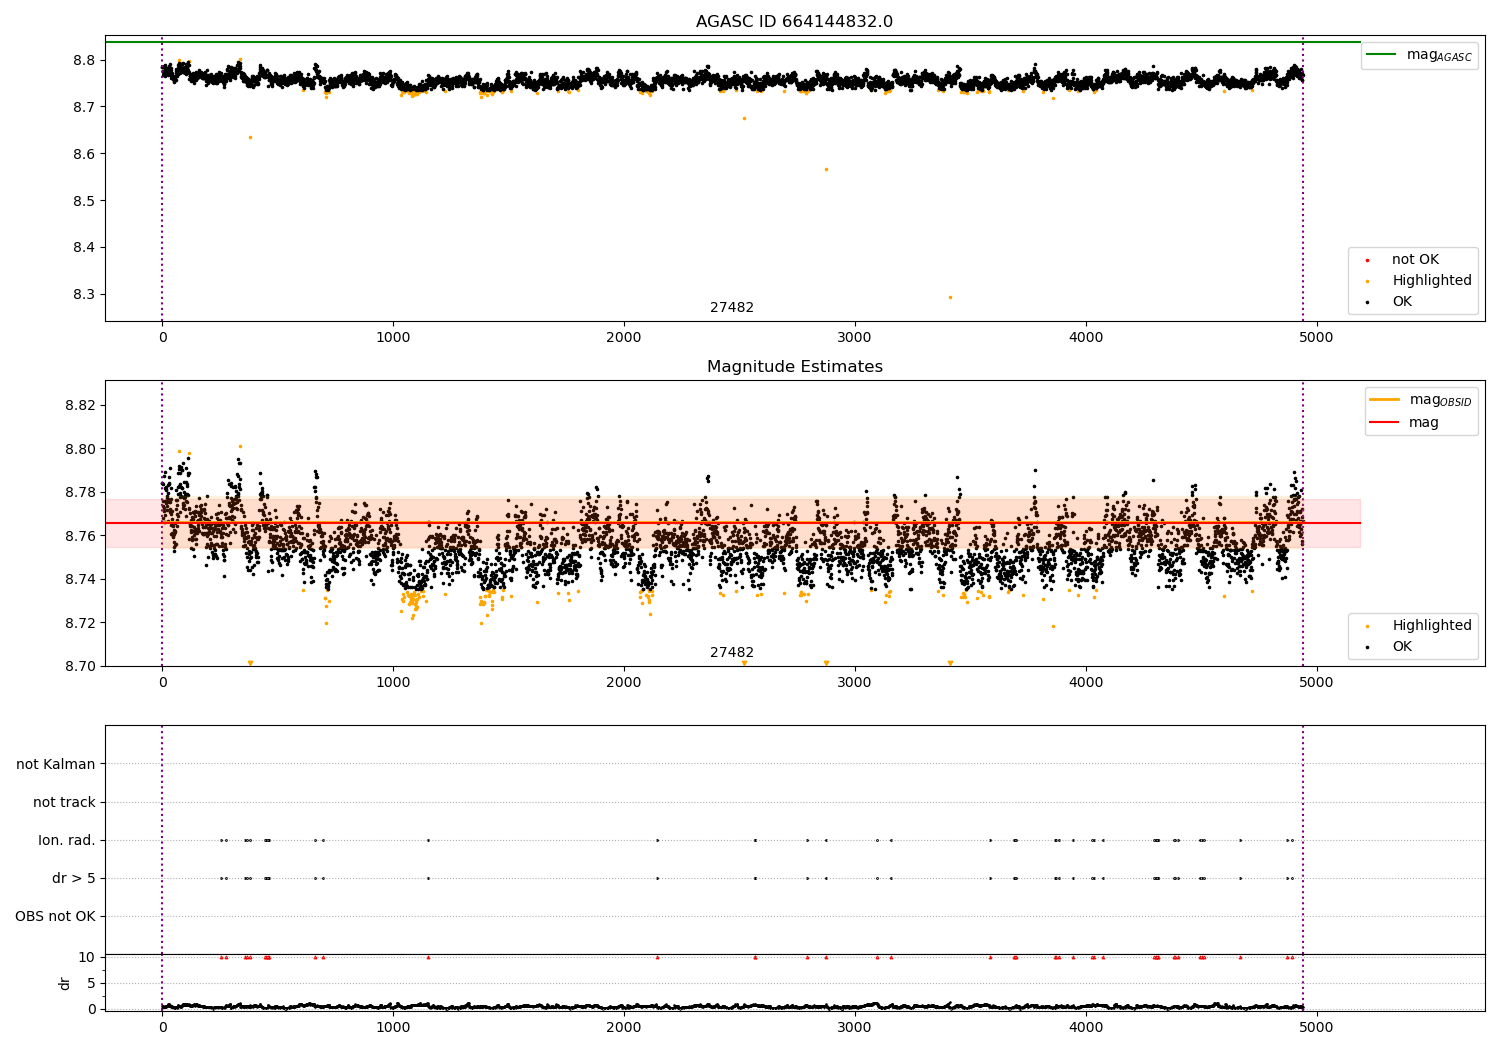Click the 8.6 y-tick label on top plot

pos(84,154)
